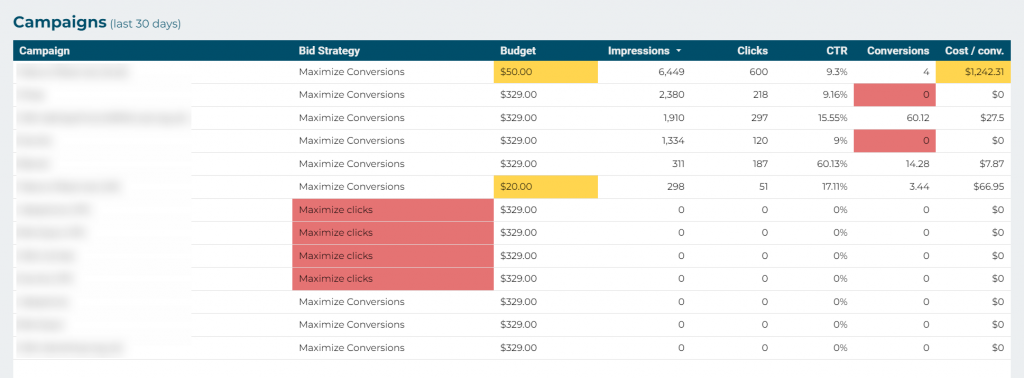Select the 60.12 conversions value

[x=916, y=118]
